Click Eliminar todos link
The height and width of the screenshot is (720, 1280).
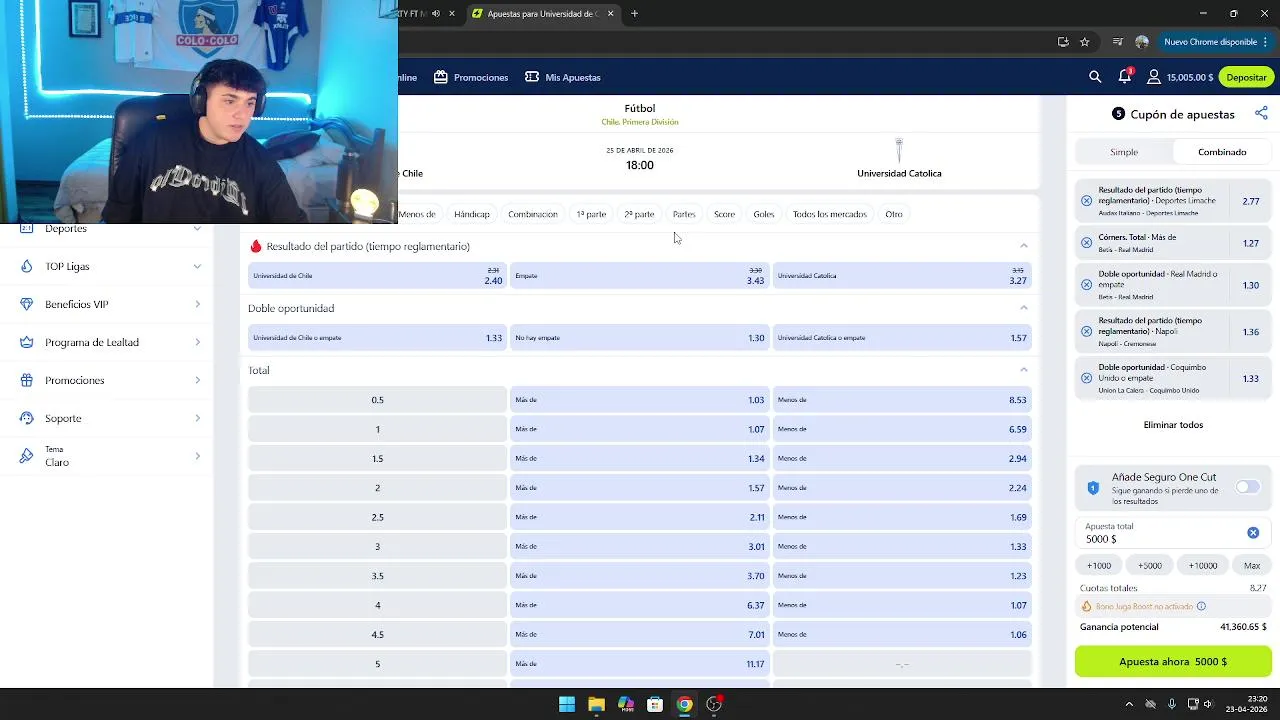[1173, 425]
